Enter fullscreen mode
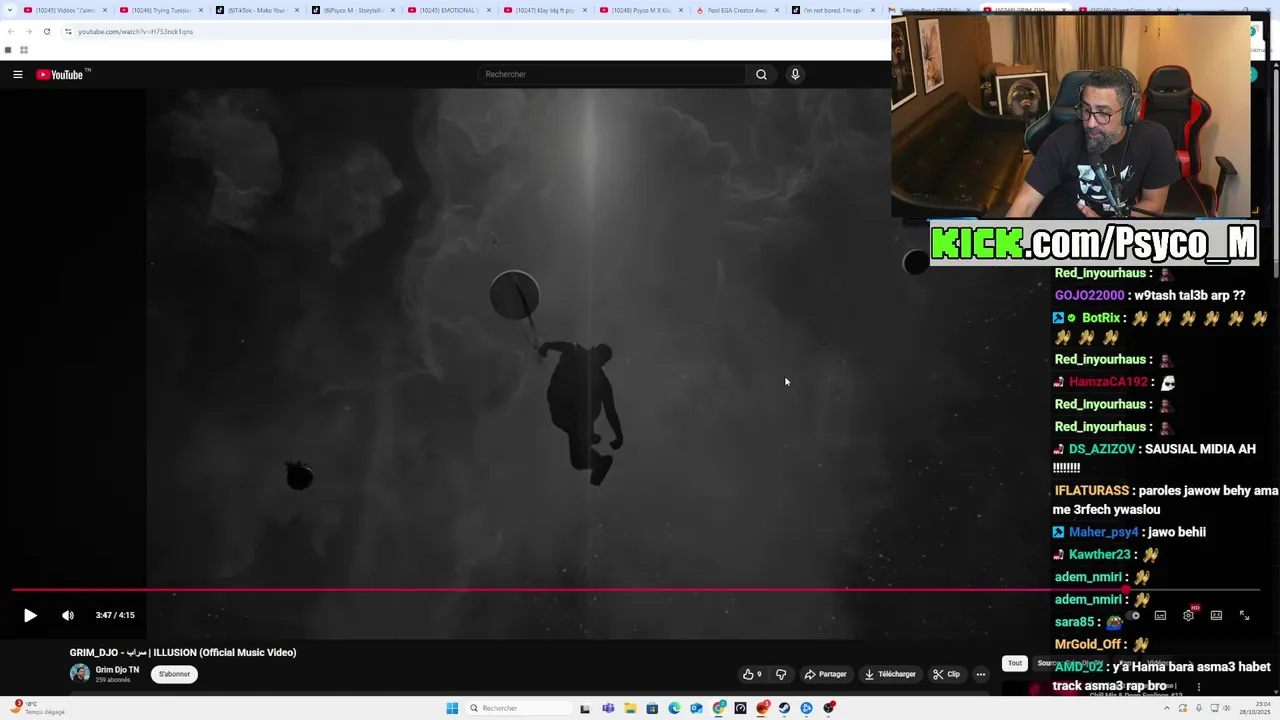The height and width of the screenshot is (720, 1280). point(1244,616)
